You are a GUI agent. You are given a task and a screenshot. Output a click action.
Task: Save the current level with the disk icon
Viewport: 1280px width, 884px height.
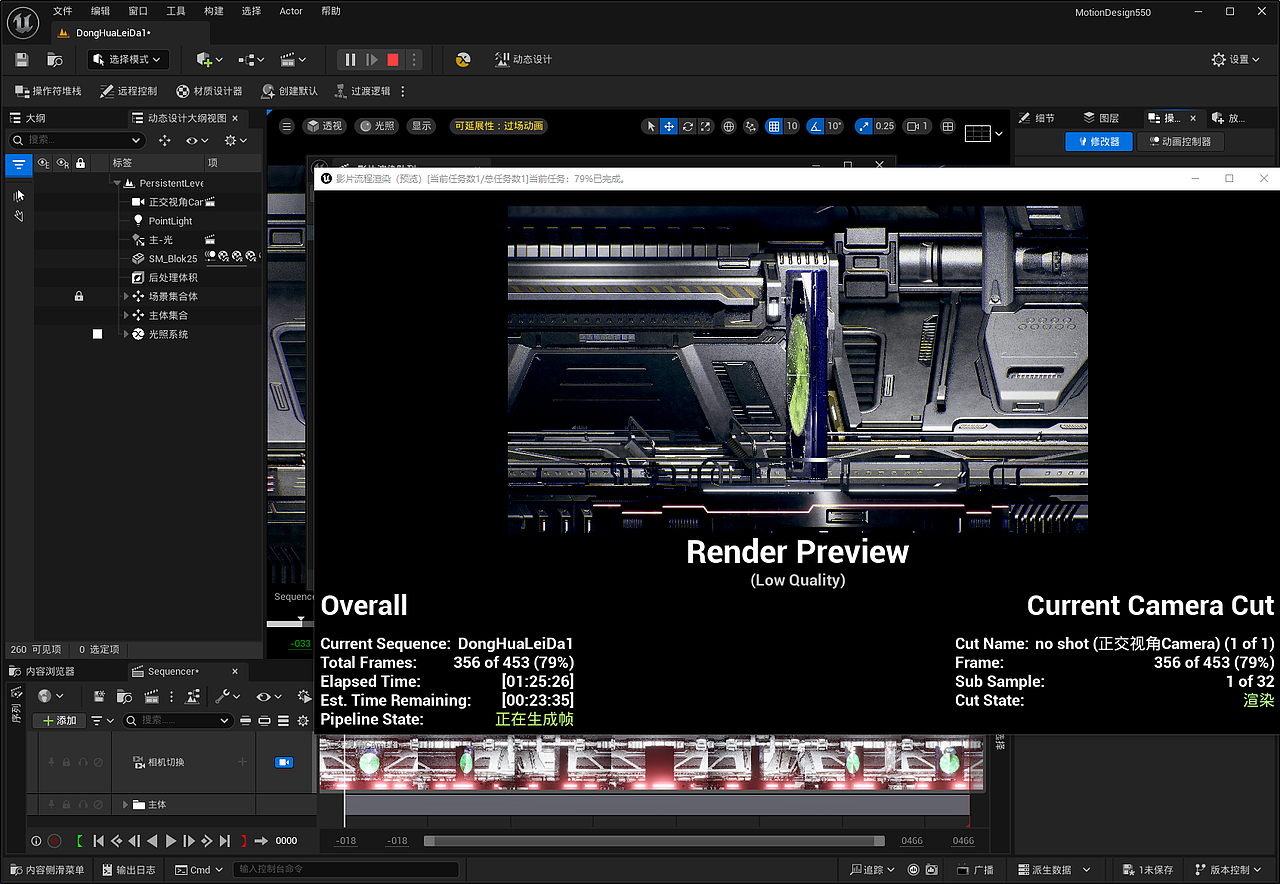(x=22, y=60)
